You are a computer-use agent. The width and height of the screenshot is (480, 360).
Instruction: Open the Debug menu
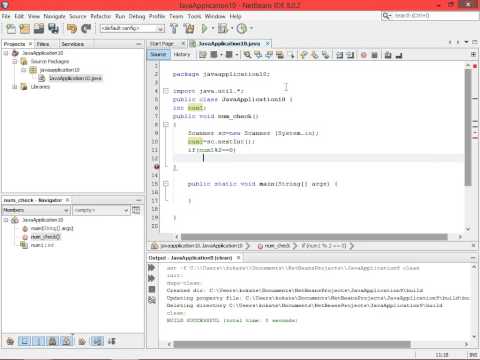click(x=137, y=16)
